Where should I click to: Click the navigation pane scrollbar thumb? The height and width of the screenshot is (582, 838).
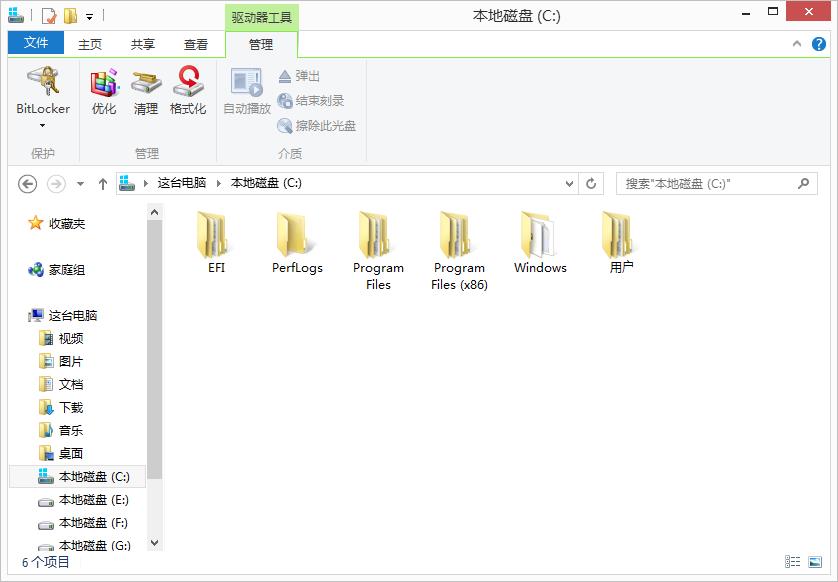click(154, 349)
